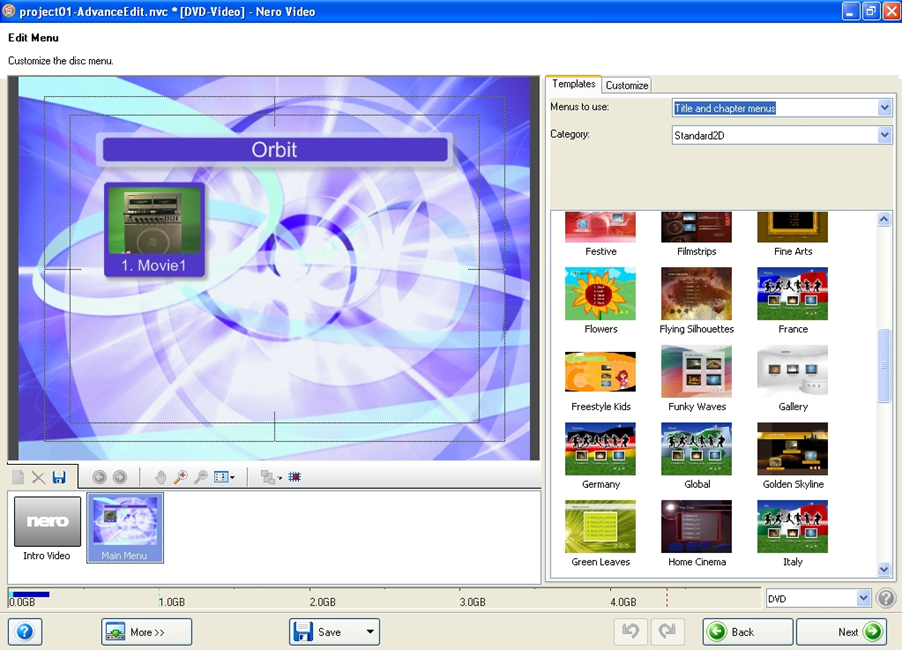Select the hand pan tool
Screen dimensions: 902x650
(160, 477)
